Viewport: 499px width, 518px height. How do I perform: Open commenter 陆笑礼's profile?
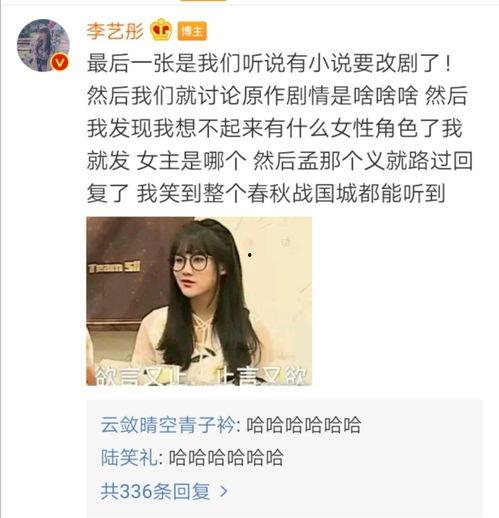[x=129, y=457]
